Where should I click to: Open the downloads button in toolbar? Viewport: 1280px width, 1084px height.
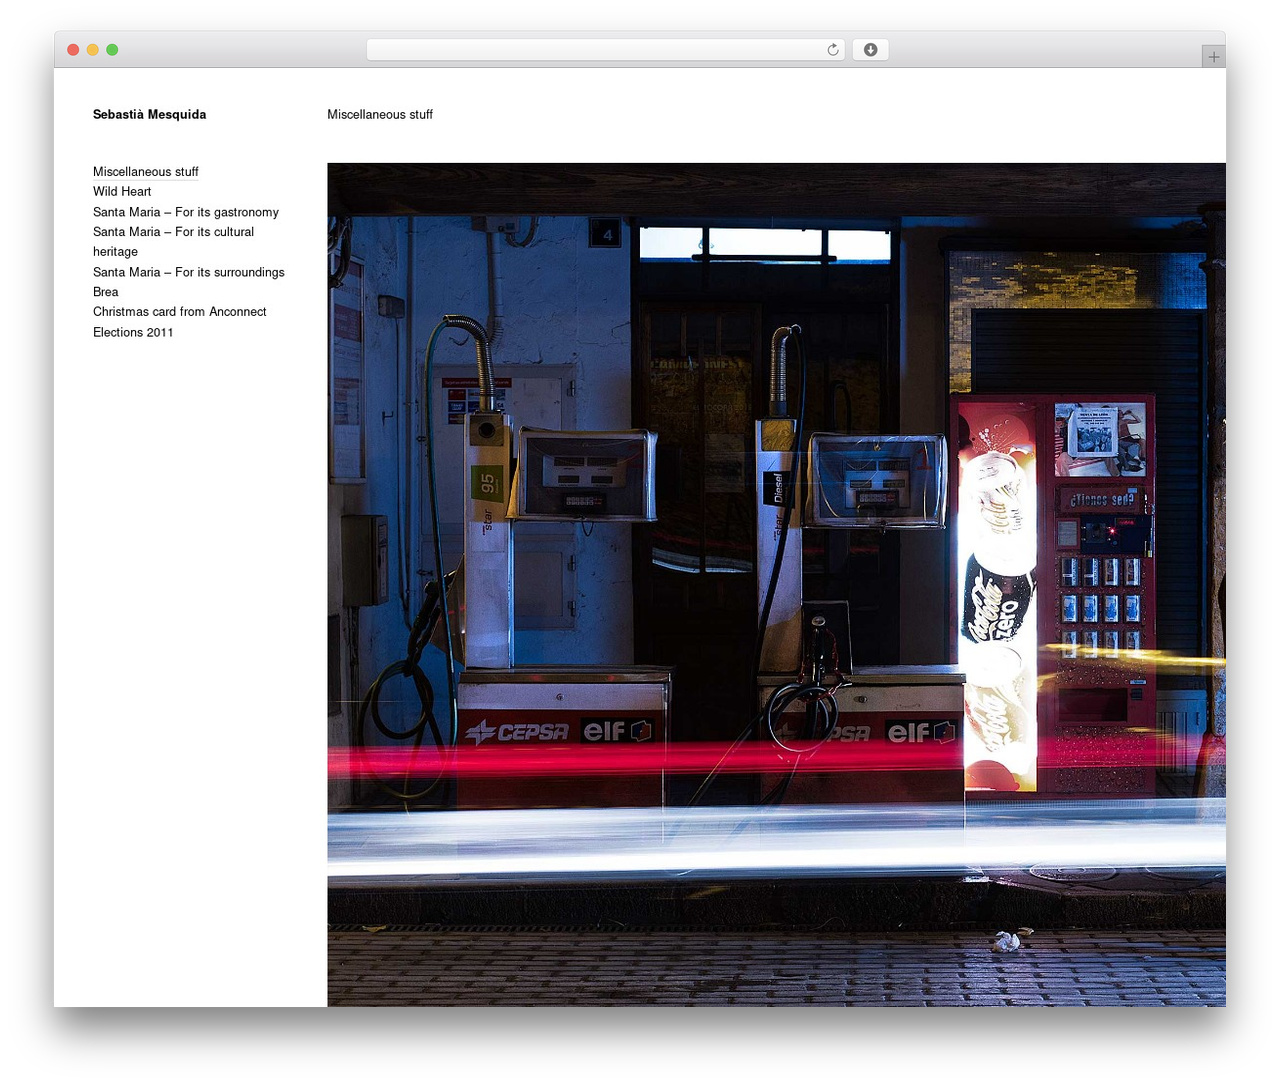pyautogui.click(x=870, y=50)
